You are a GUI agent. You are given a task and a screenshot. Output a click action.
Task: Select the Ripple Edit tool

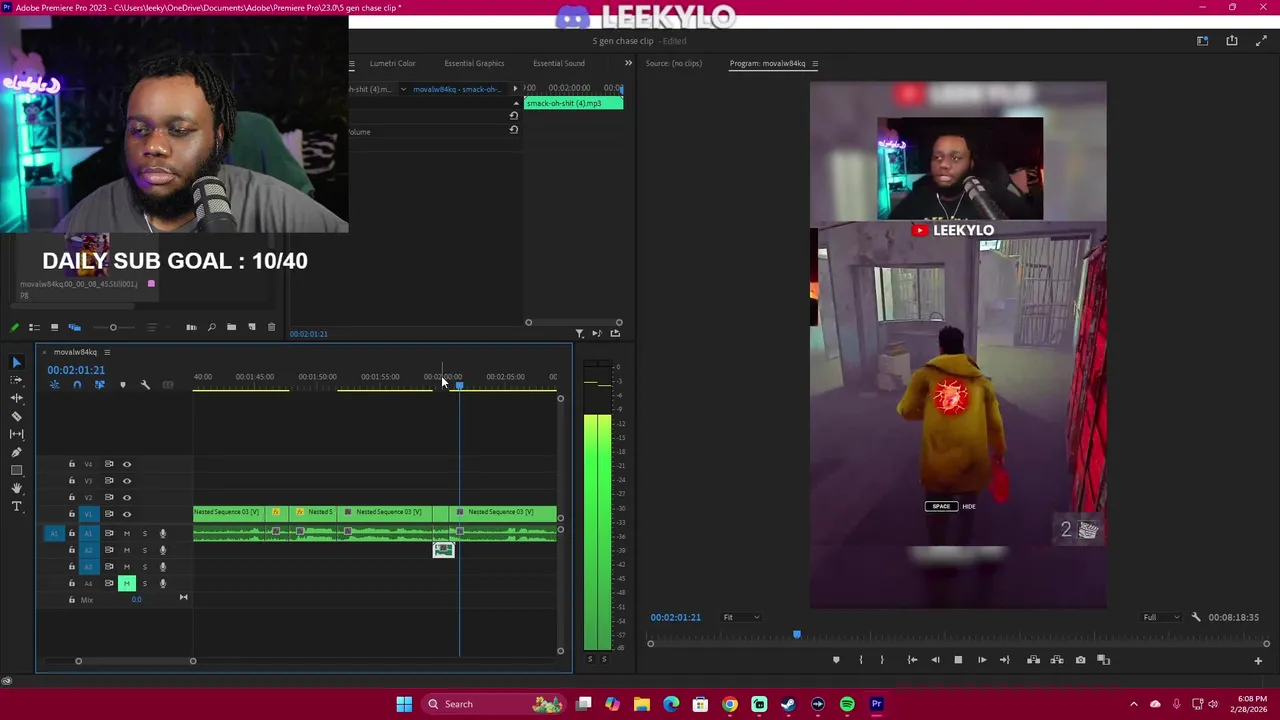tap(17, 398)
